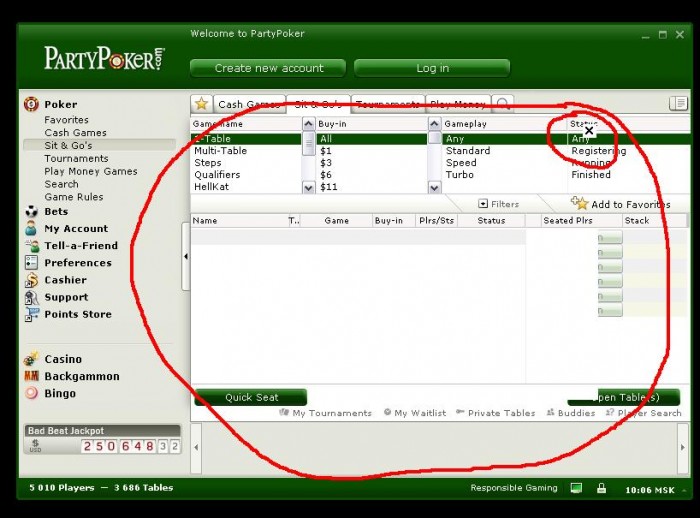The width and height of the screenshot is (700, 518).
Task: Open My Waitlist link
Action: [x=415, y=413]
